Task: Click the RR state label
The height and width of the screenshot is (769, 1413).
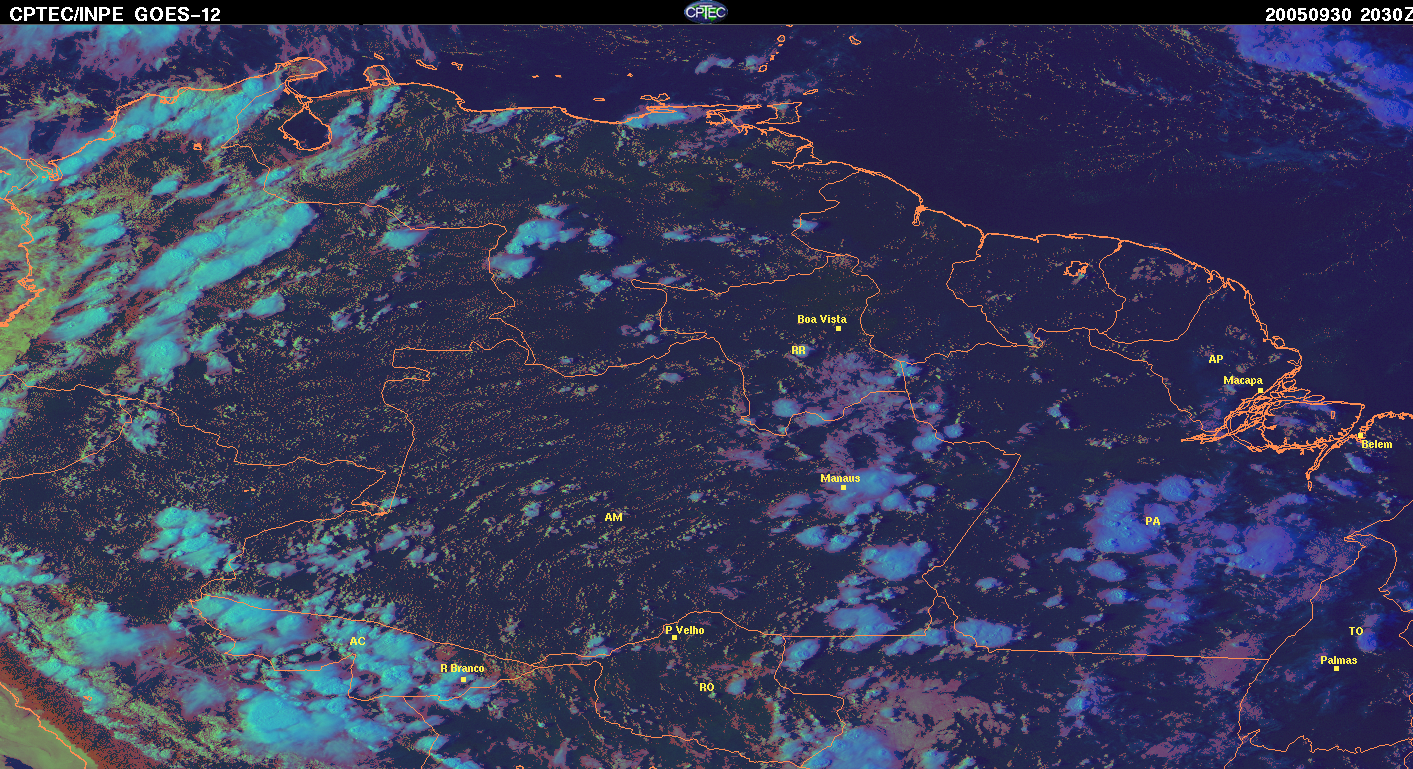Action: coord(798,350)
